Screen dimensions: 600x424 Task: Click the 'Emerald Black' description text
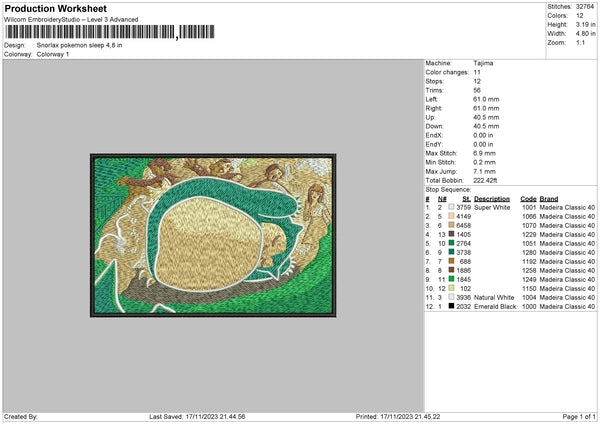click(495, 307)
